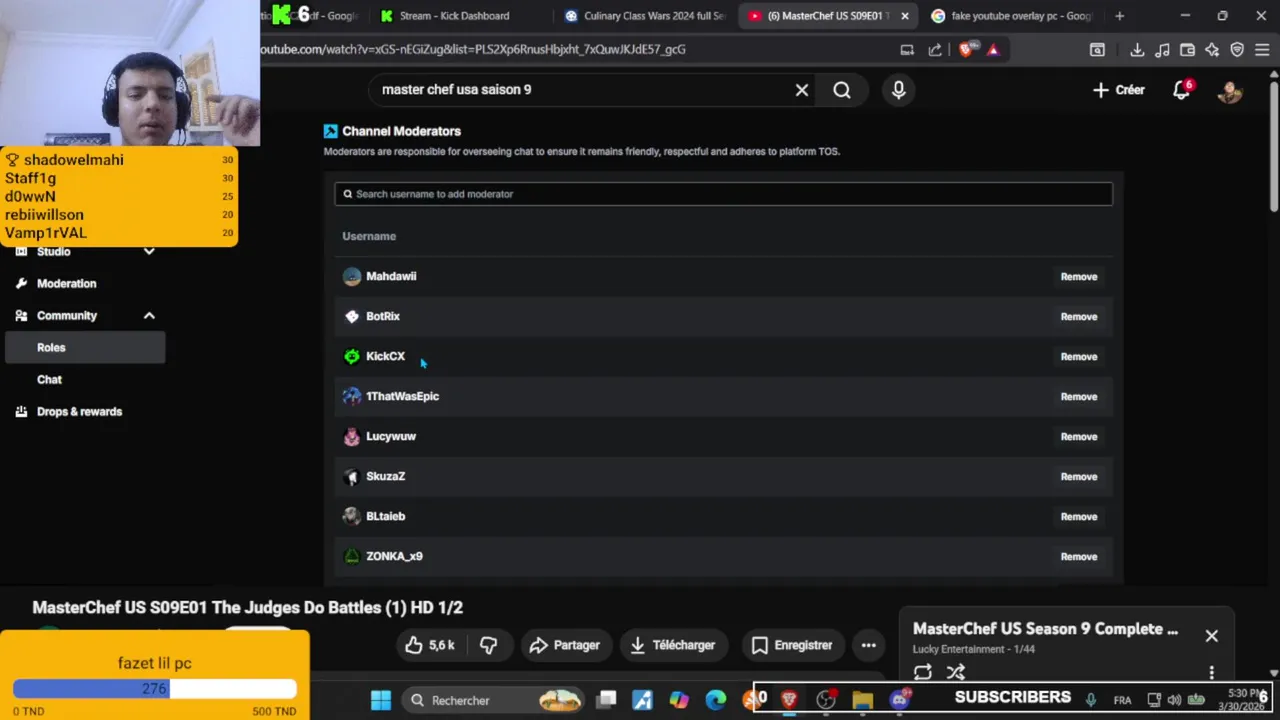The width and height of the screenshot is (1280, 720).
Task: Click Partager to share video
Action: point(565,646)
